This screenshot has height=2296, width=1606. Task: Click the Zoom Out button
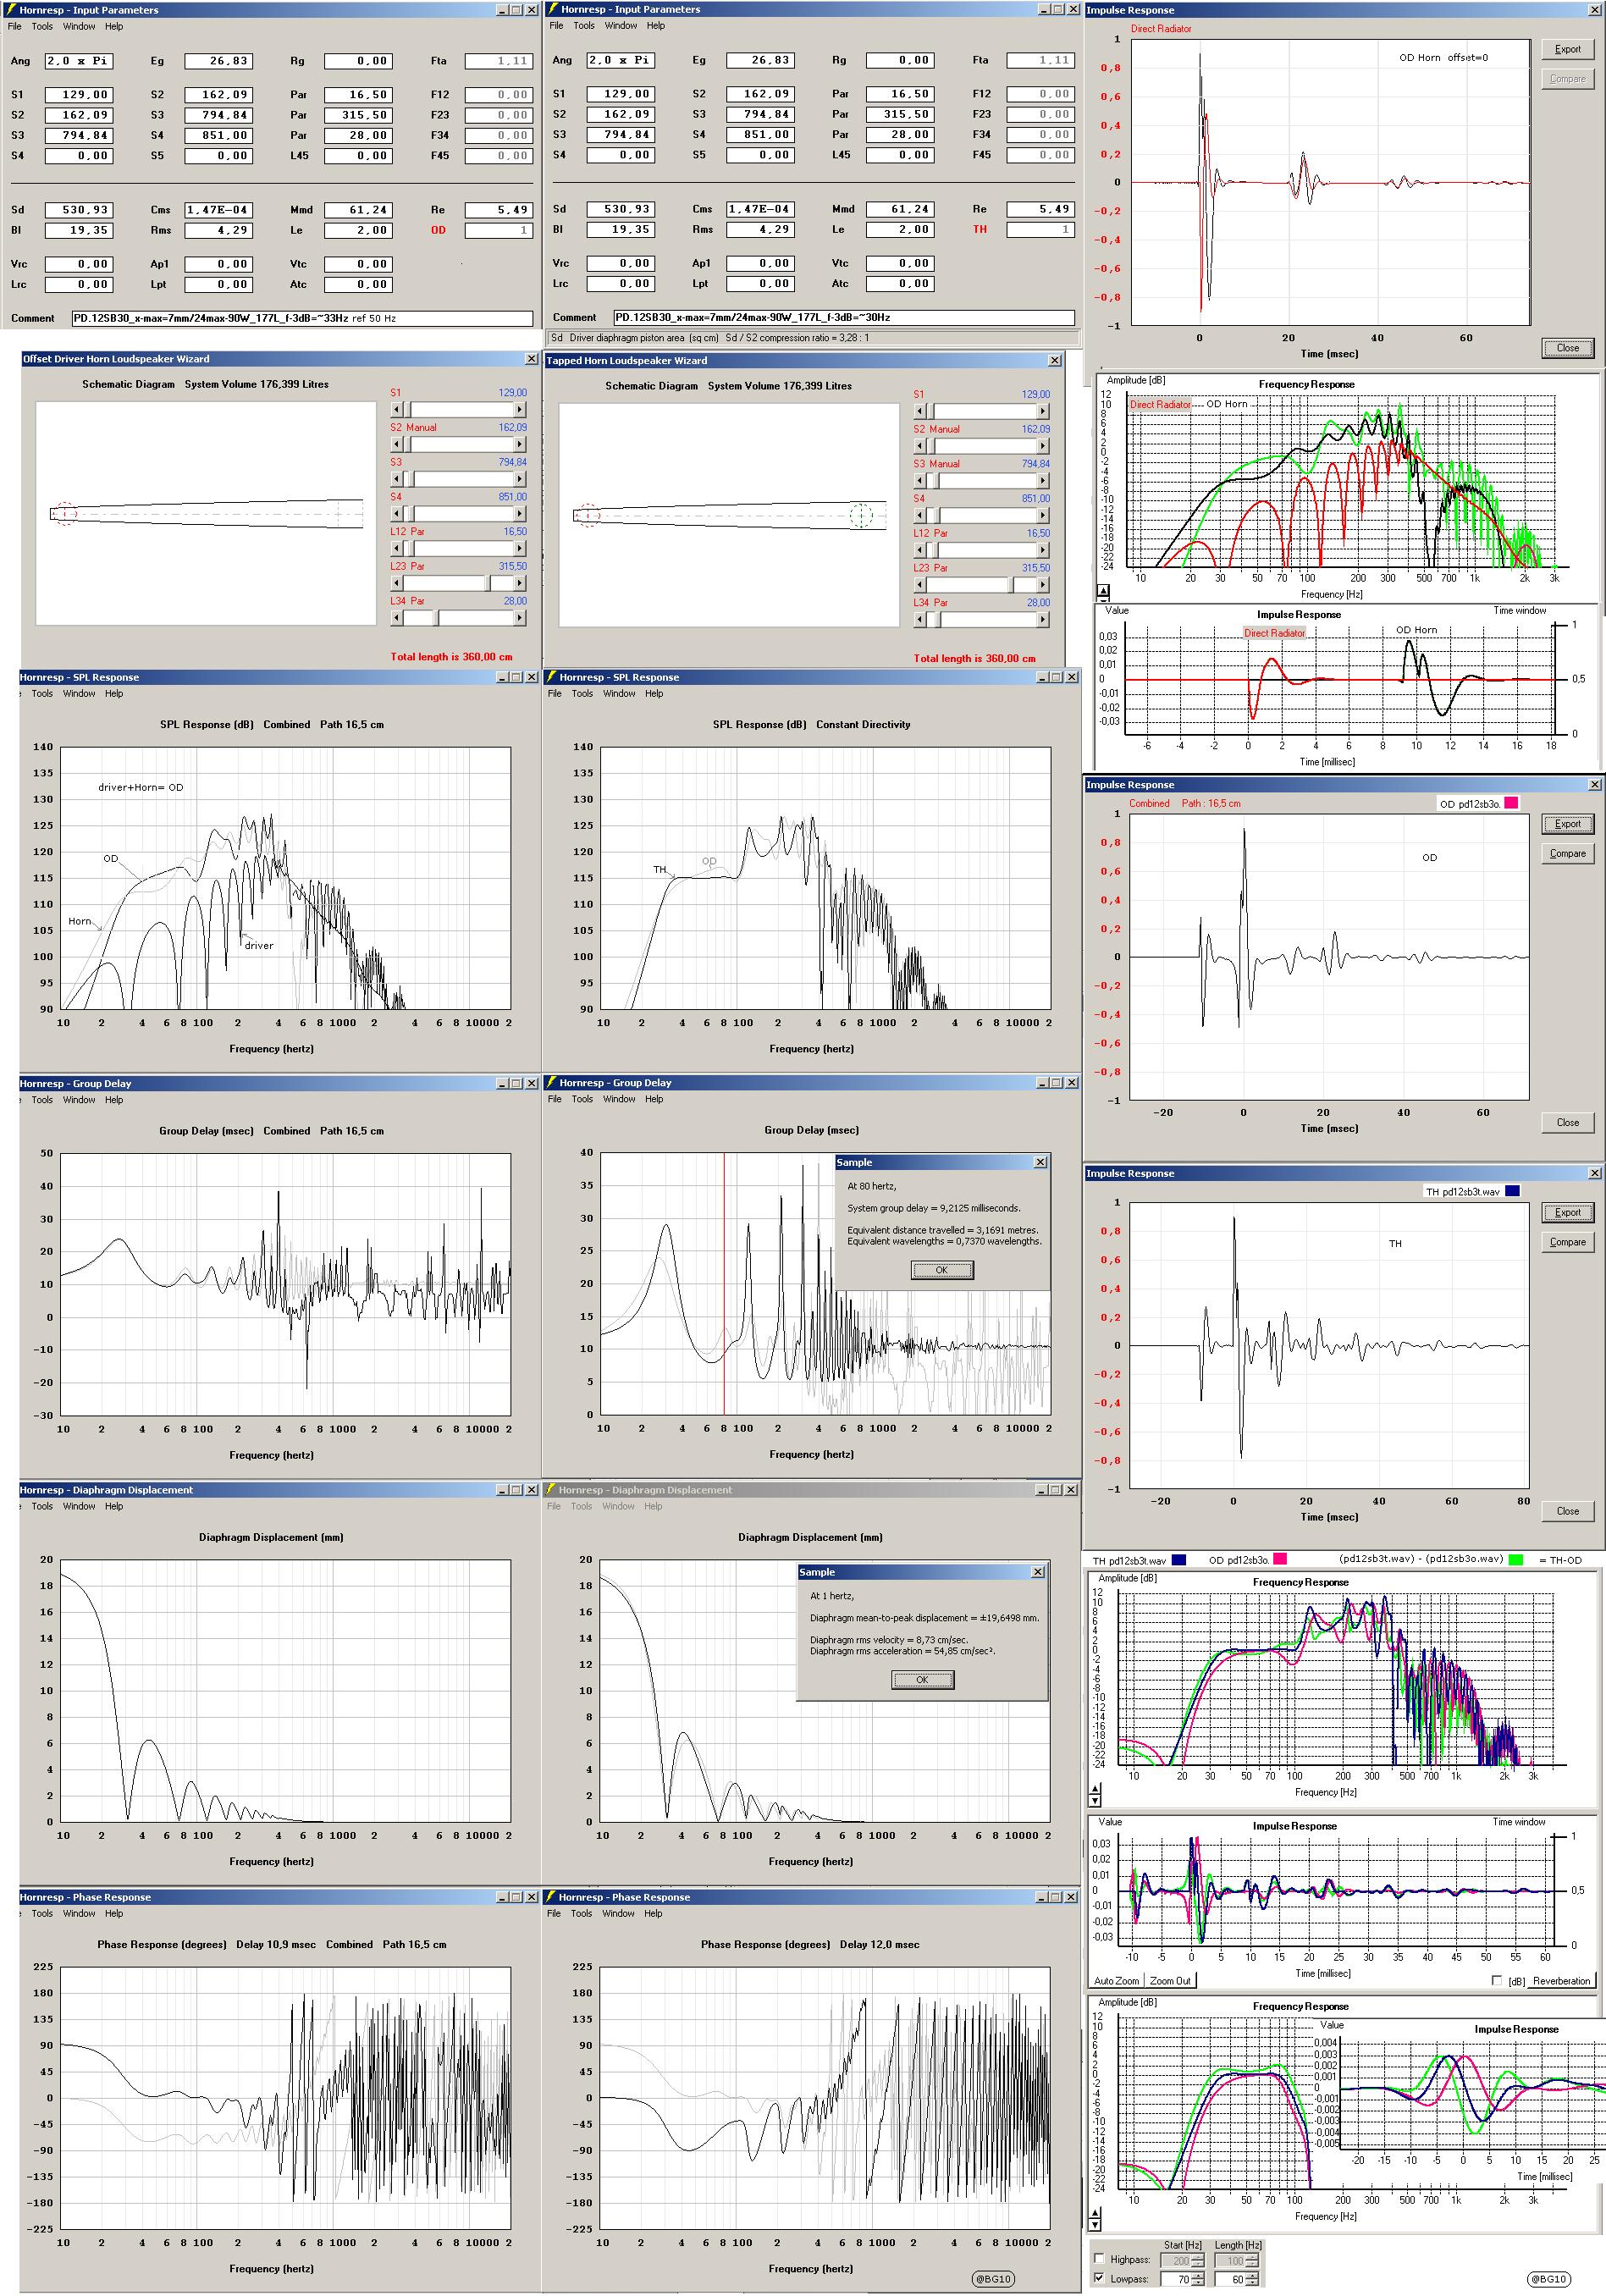1169,1981
